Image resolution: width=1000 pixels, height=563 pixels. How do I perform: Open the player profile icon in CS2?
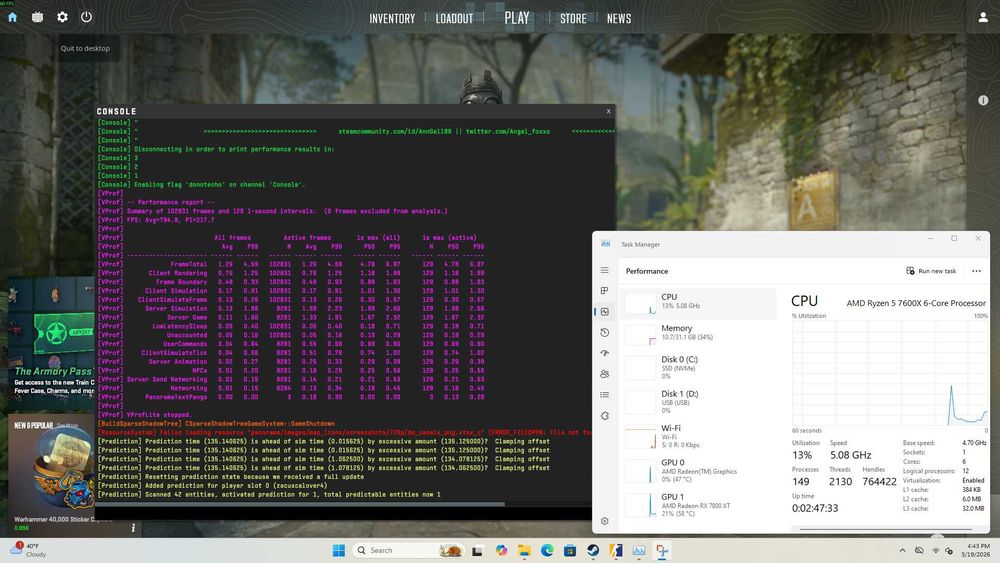point(983,17)
